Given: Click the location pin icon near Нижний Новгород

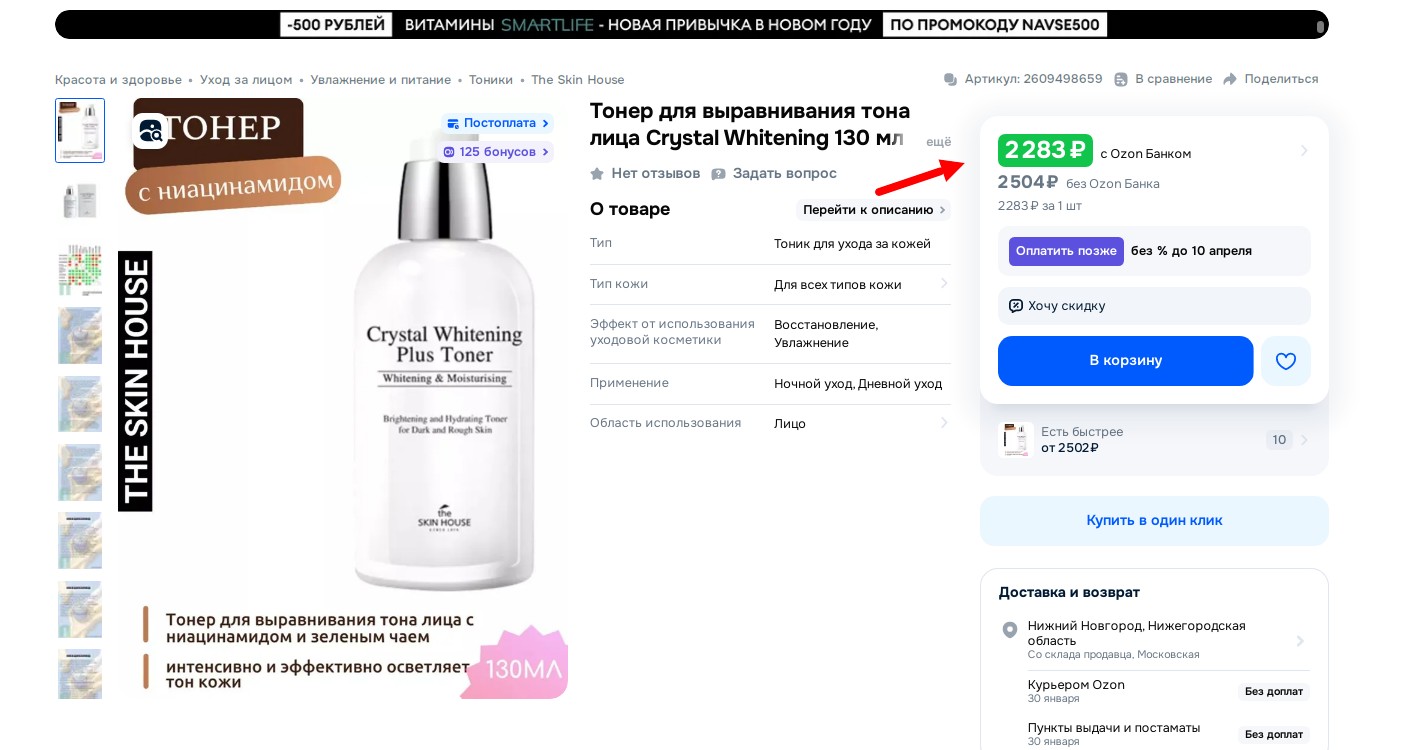Looking at the screenshot, I should [1010, 630].
